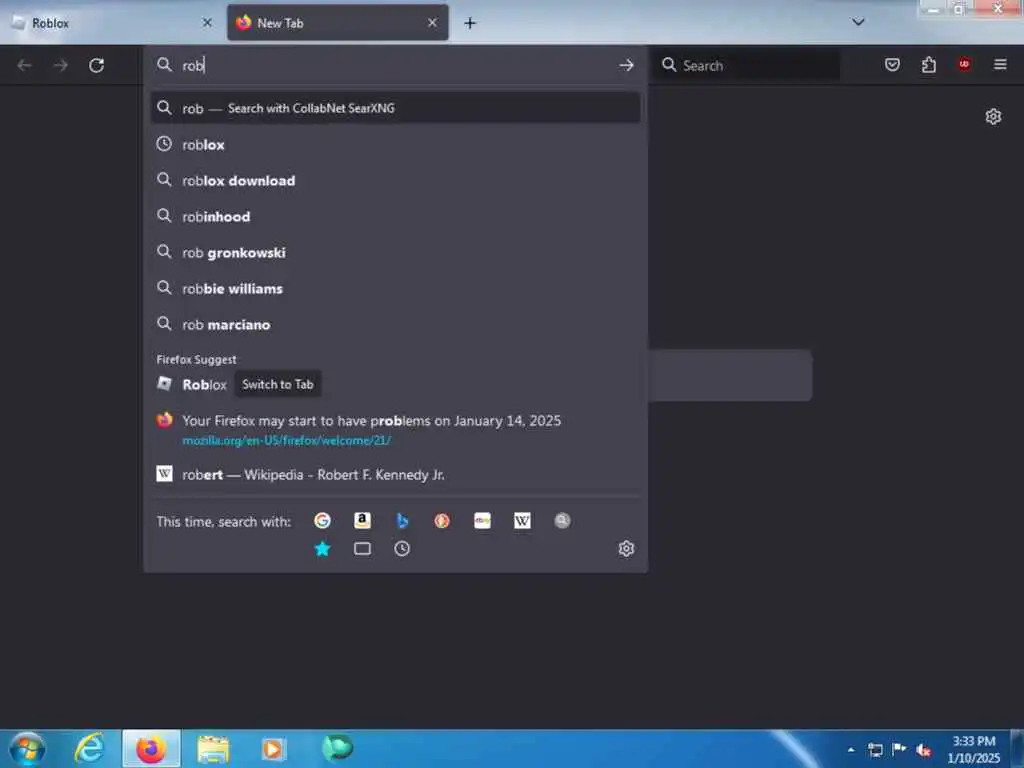Search this time with DuckDuckGo
The width and height of the screenshot is (1024, 768).
442,520
